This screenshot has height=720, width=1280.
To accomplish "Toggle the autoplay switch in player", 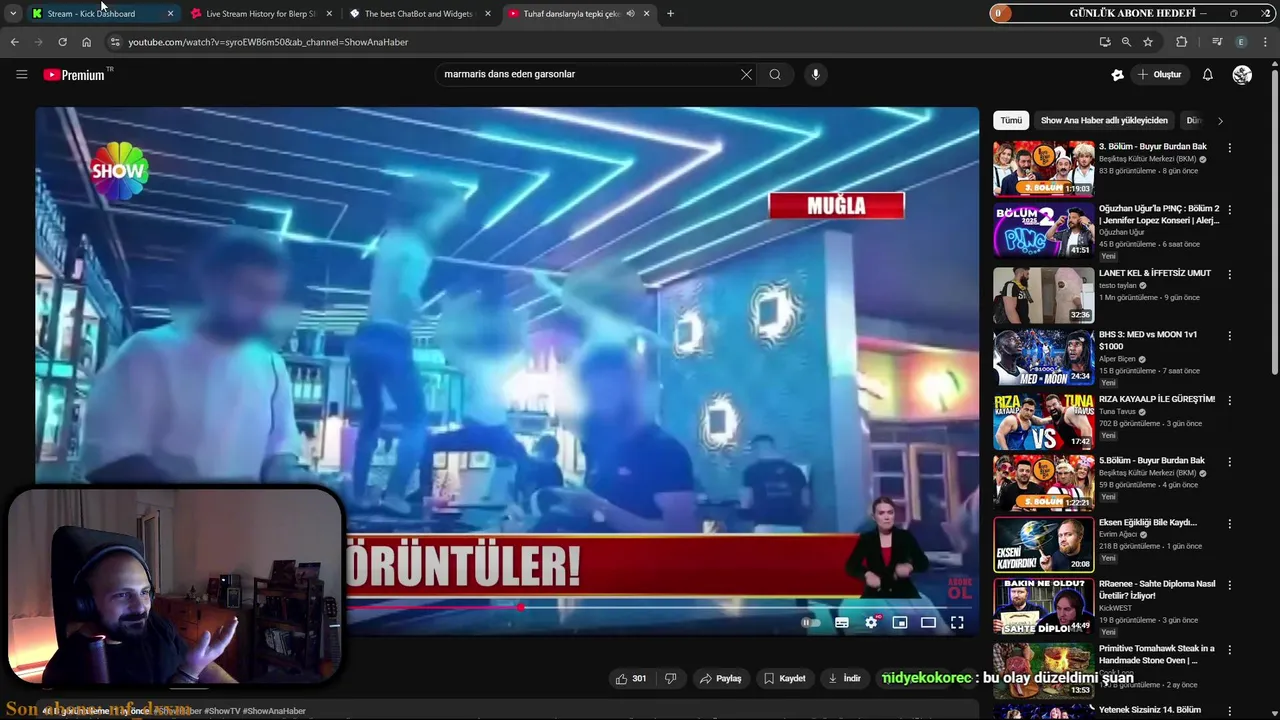I will [811, 622].
